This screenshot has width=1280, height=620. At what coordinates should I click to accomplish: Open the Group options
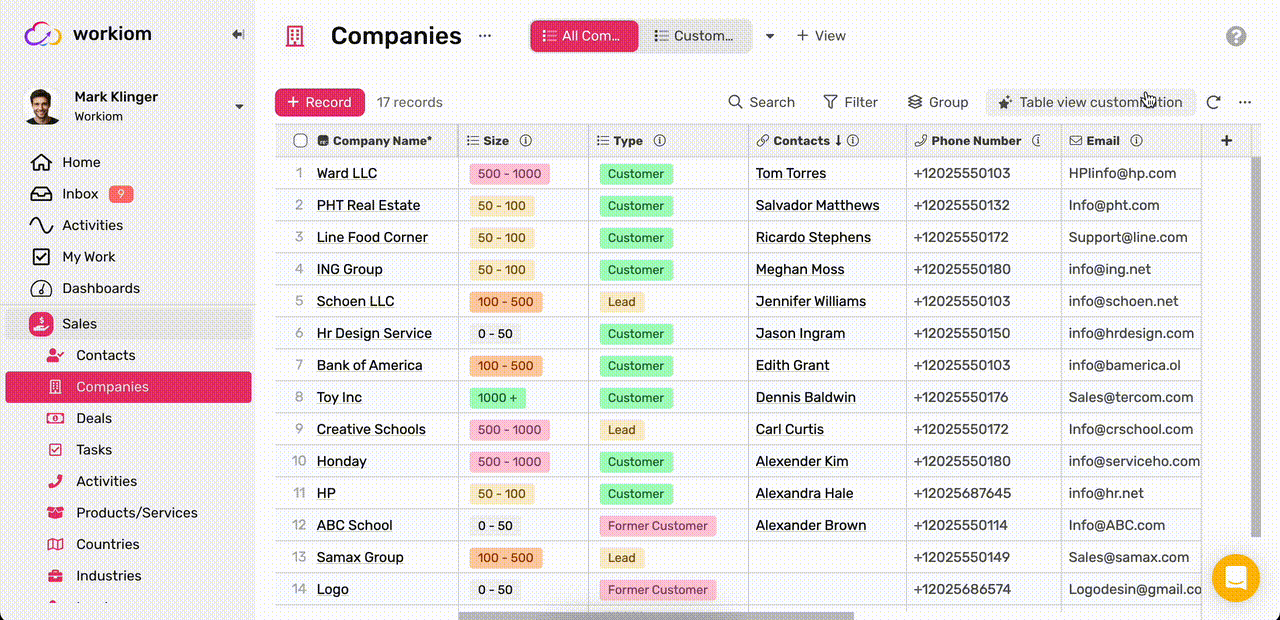937,102
